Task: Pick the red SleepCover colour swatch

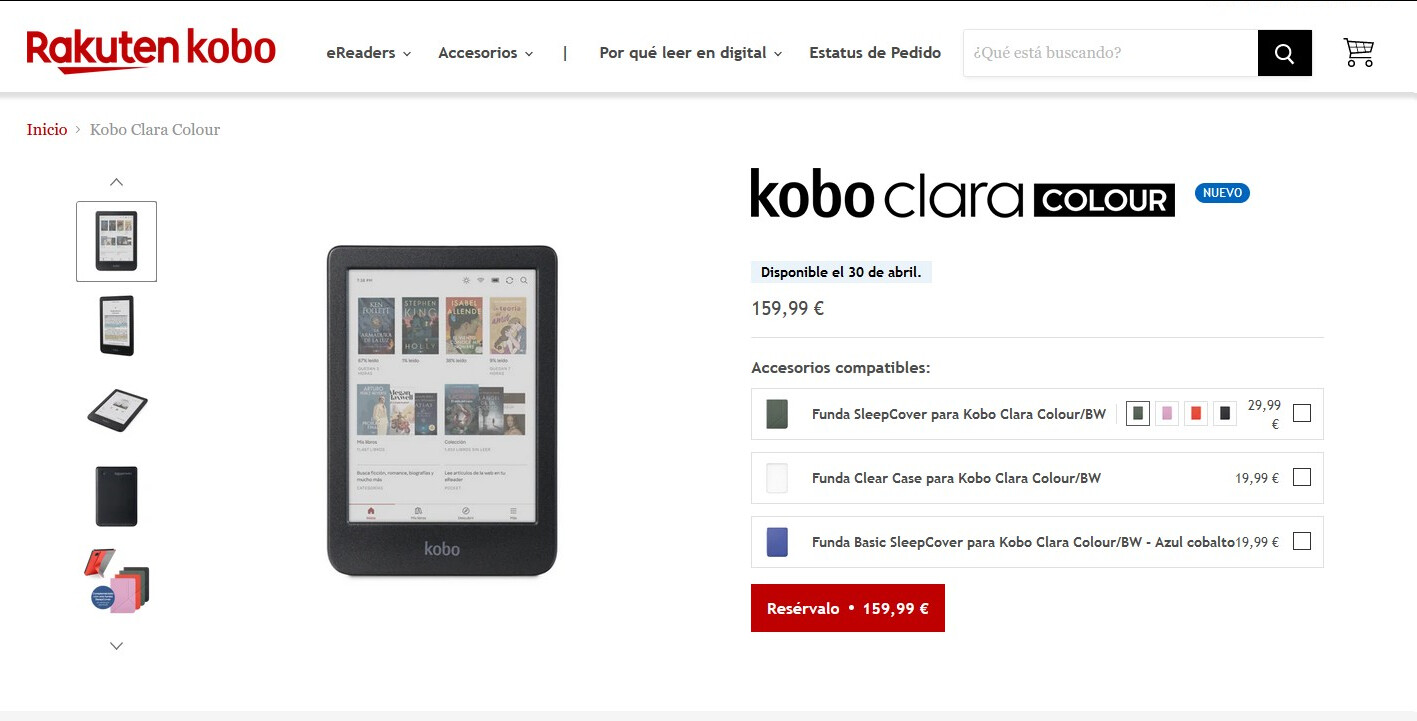Action: pyautogui.click(x=1196, y=413)
